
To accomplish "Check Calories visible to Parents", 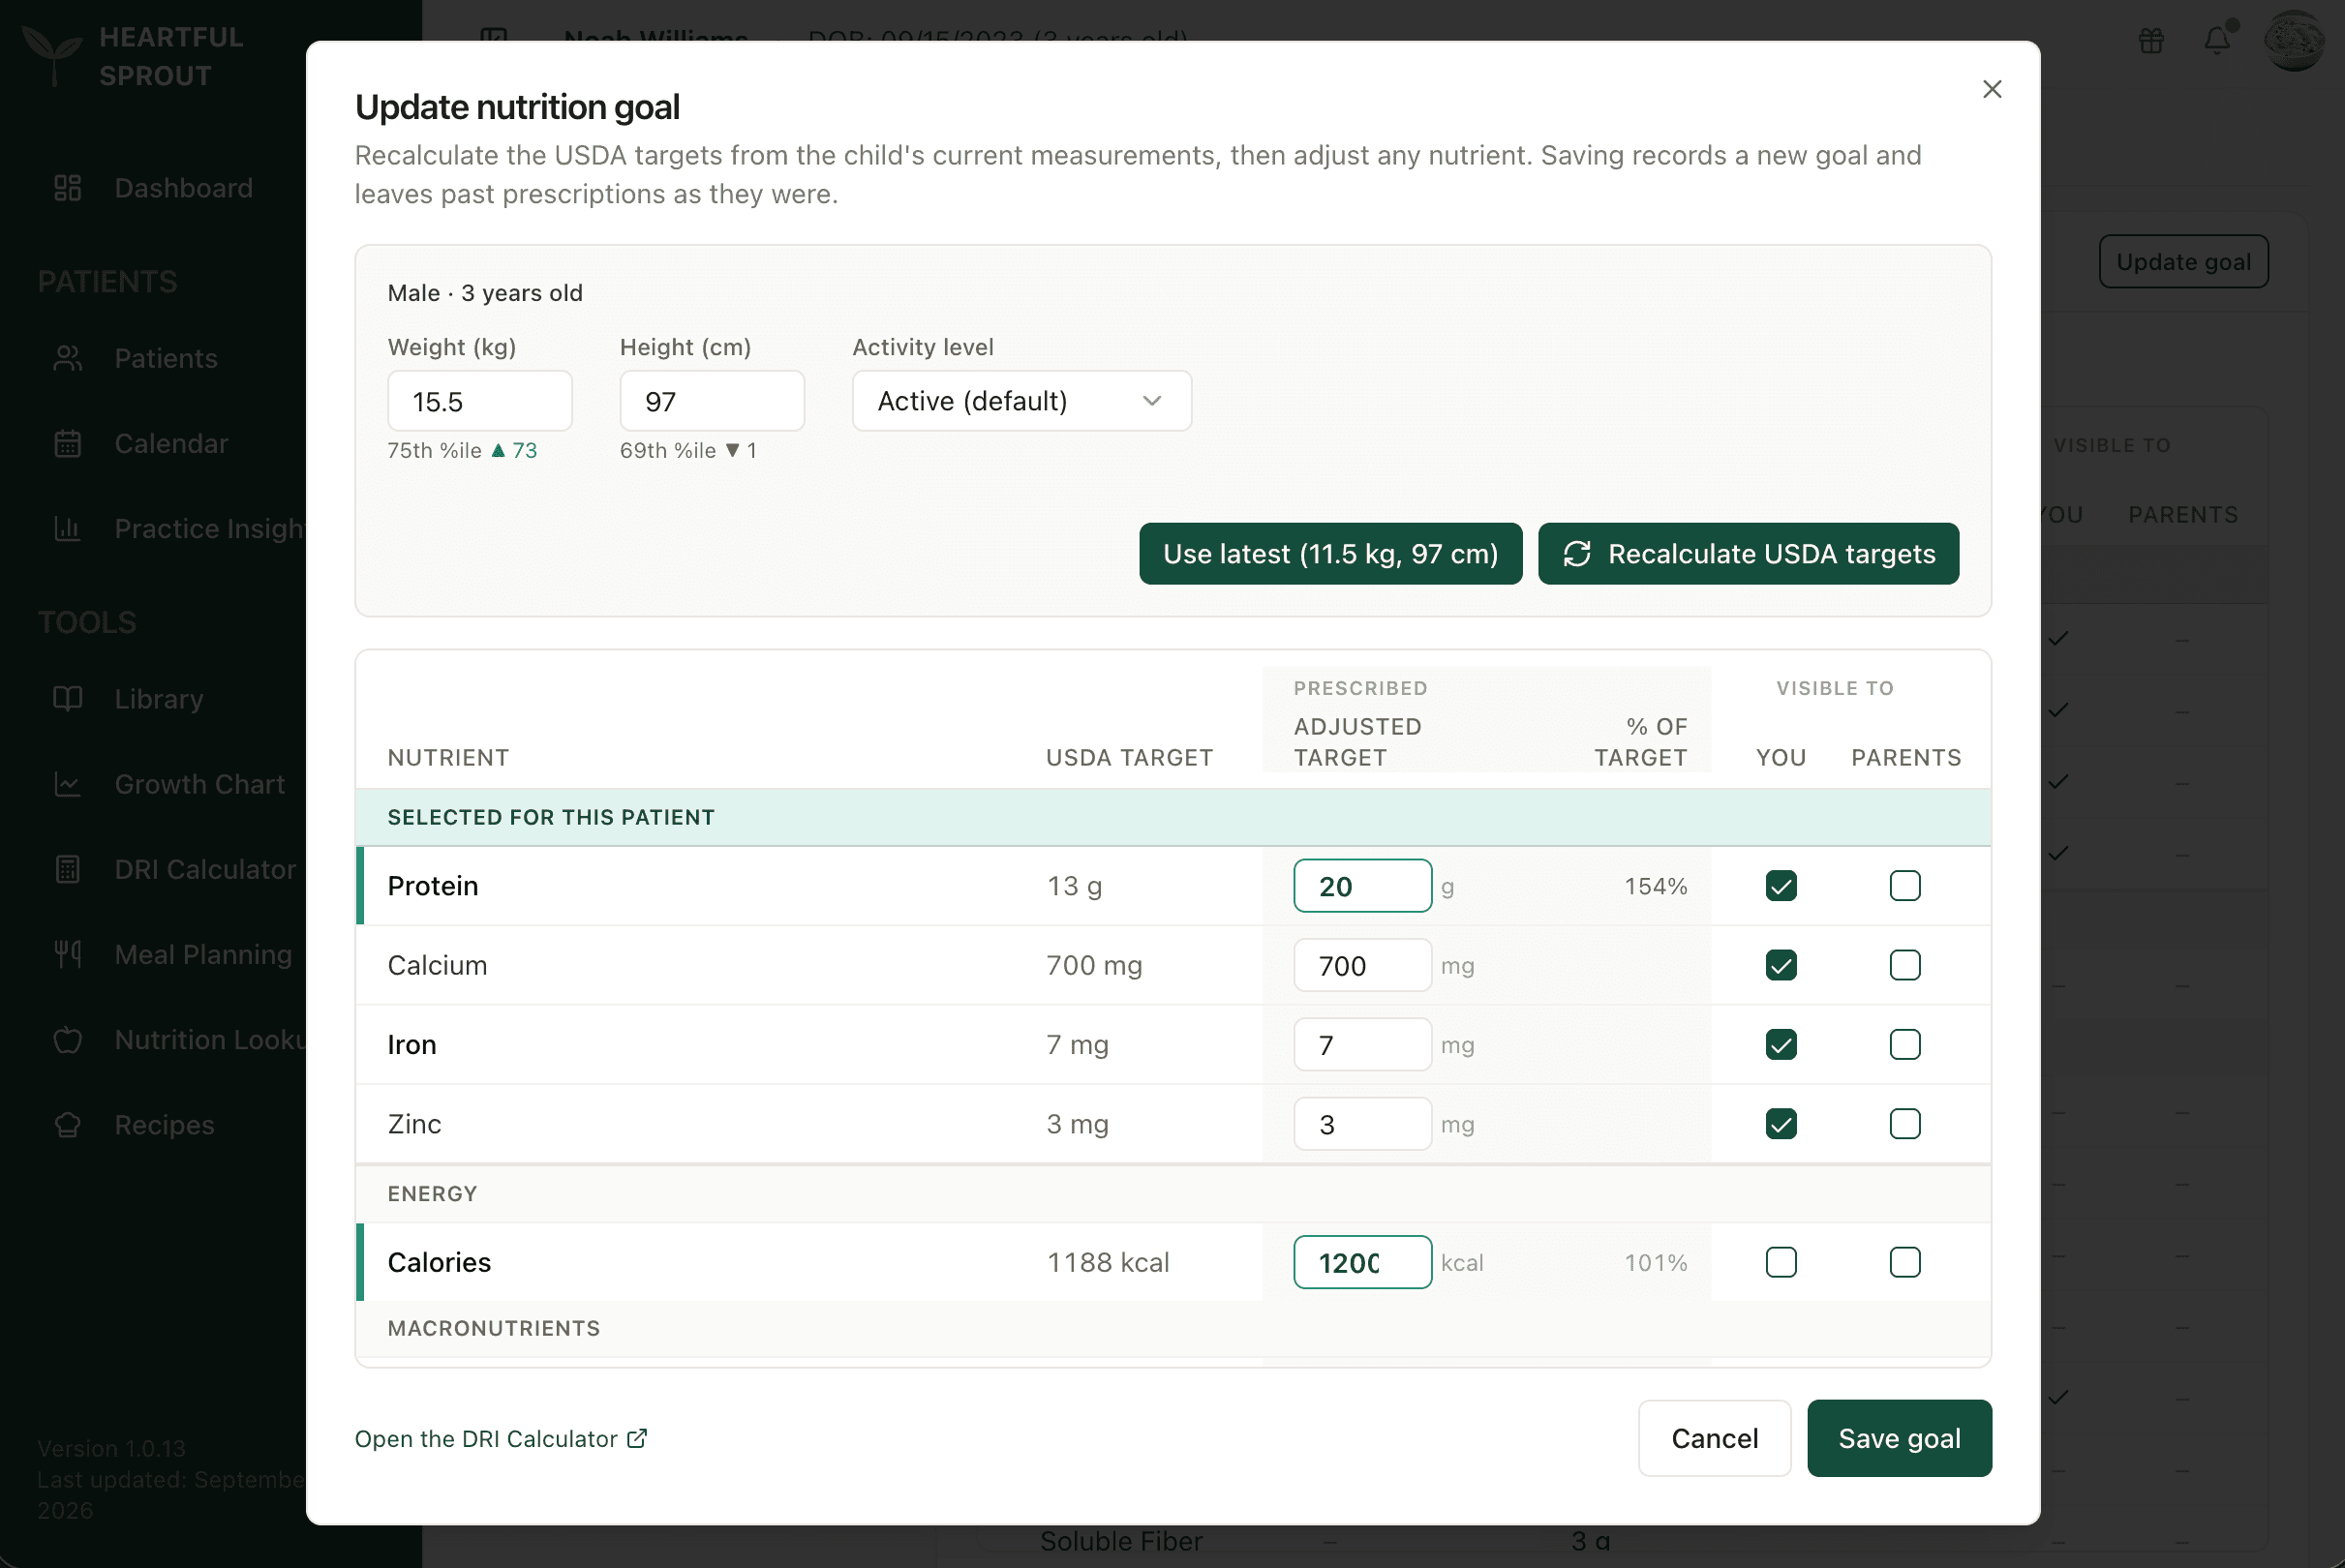I will pos(1904,1262).
